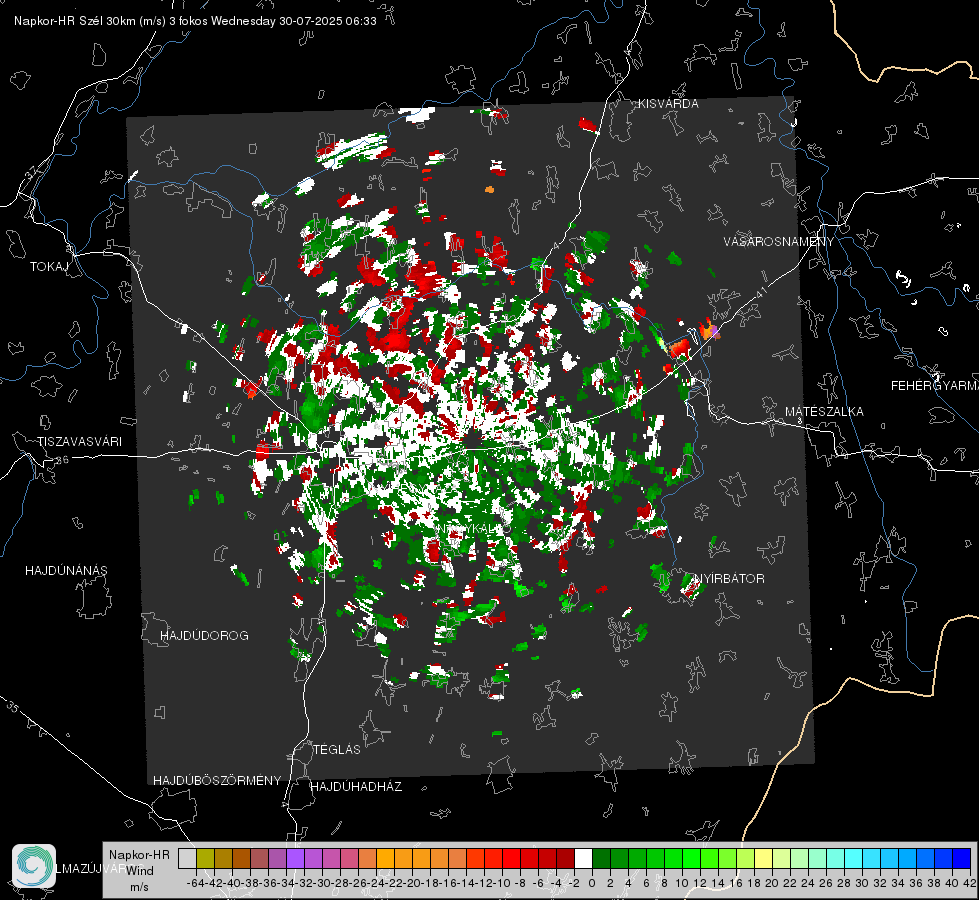Screen dimensions: 979x900
Task: Click the road number 35 label
Action: 13,706
